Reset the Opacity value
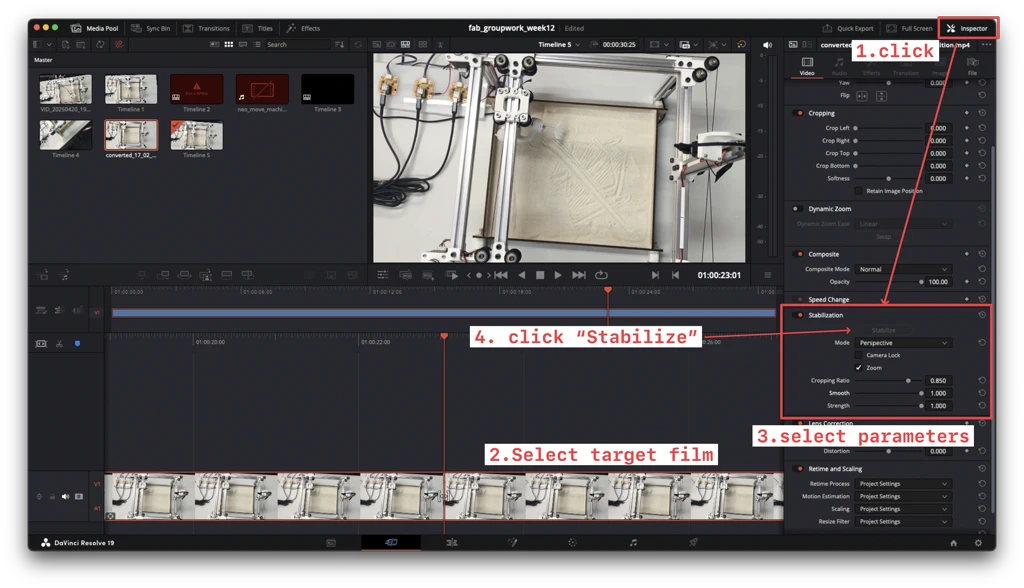Screen dimensions: 1024x588 [x=982, y=282]
